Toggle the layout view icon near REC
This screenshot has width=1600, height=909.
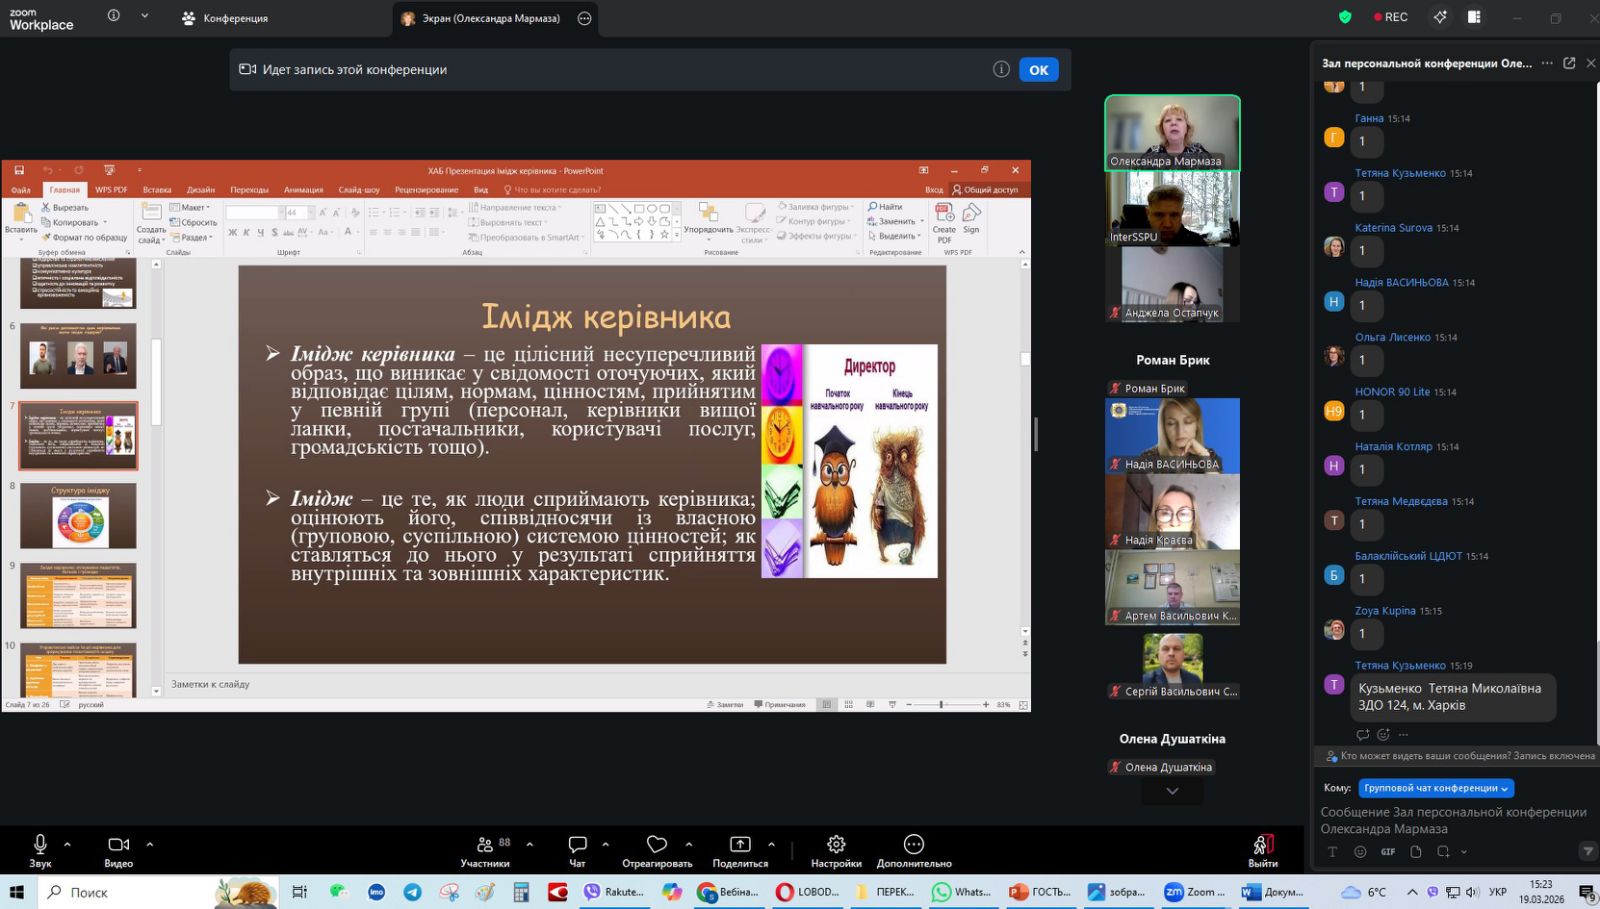pos(1474,17)
